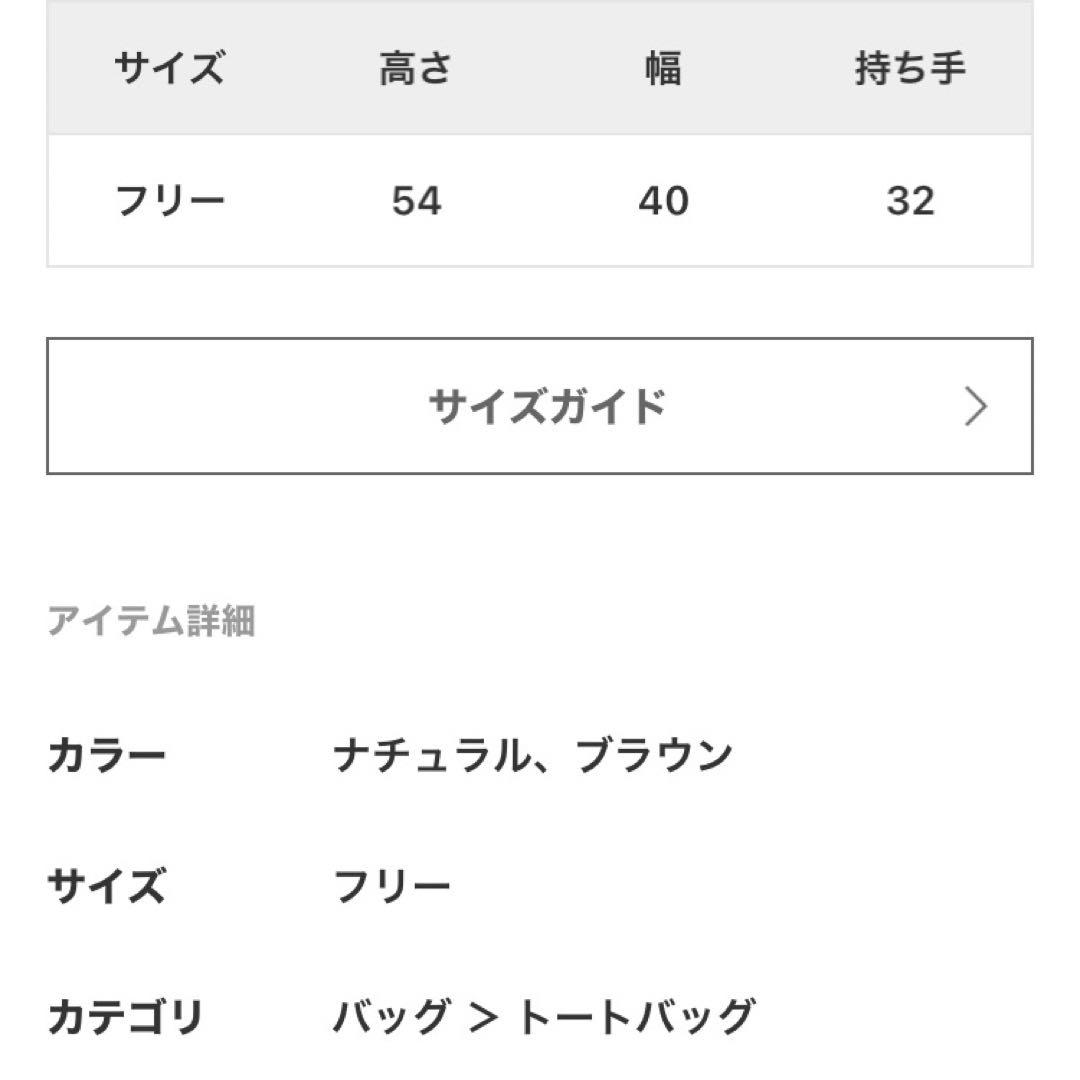Select the handle value 32
This screenshot has width=1080, height=1080.
pyautogui.click(x=910, y=201)
